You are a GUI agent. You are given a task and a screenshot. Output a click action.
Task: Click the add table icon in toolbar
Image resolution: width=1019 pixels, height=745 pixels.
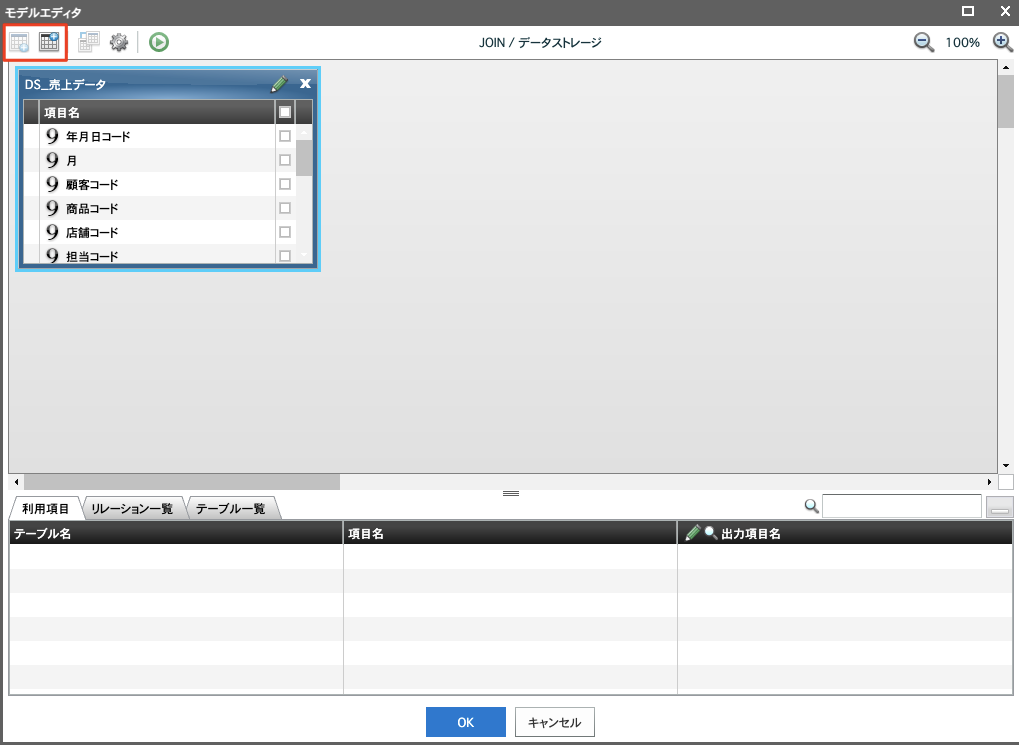19,42
